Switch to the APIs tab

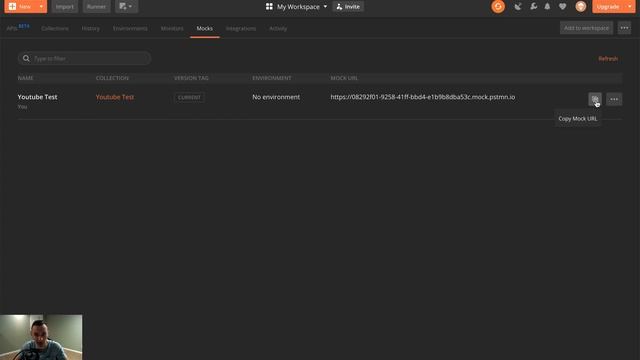click(18, 28)
